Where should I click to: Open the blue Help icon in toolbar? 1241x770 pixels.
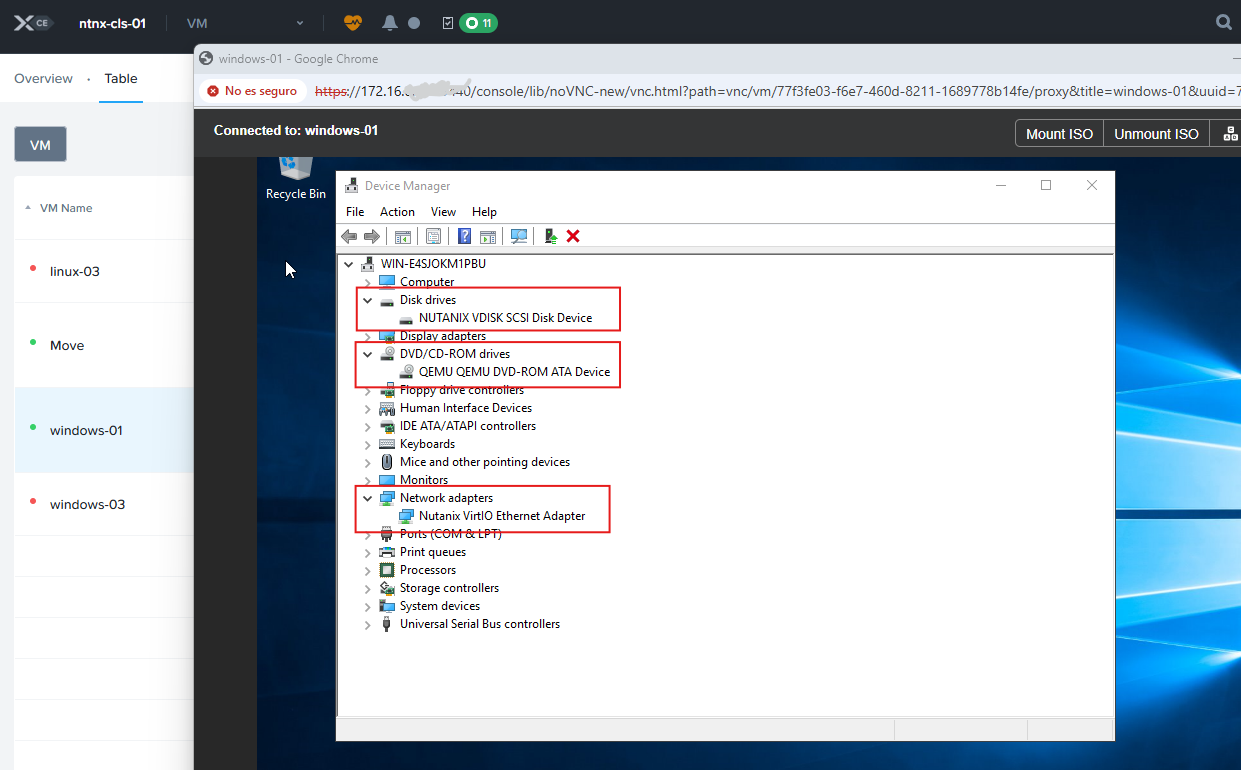(464, 236)
